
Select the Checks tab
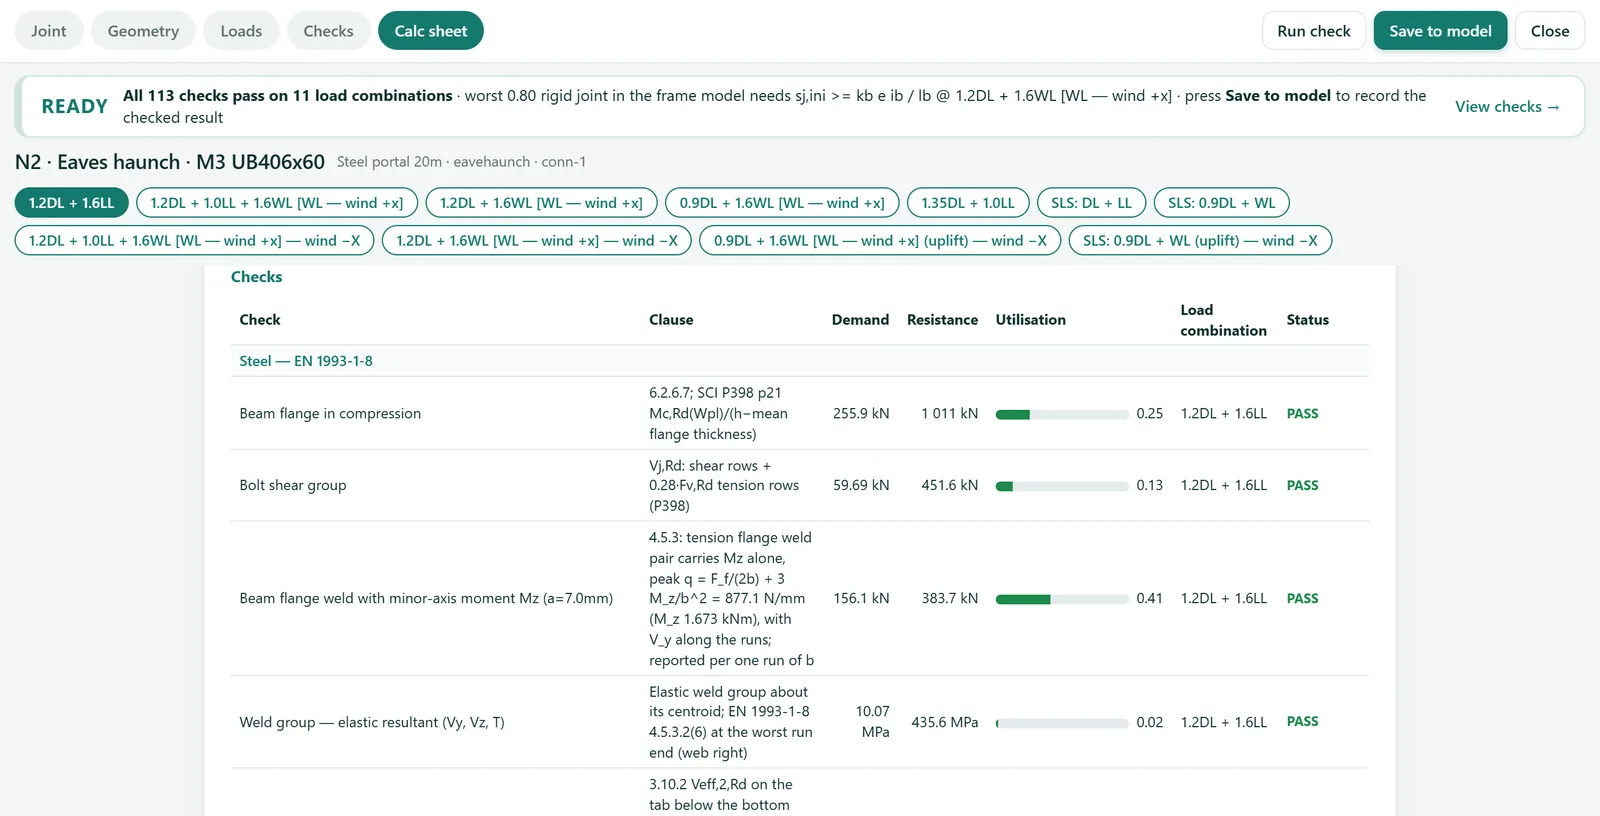point(328,31)
